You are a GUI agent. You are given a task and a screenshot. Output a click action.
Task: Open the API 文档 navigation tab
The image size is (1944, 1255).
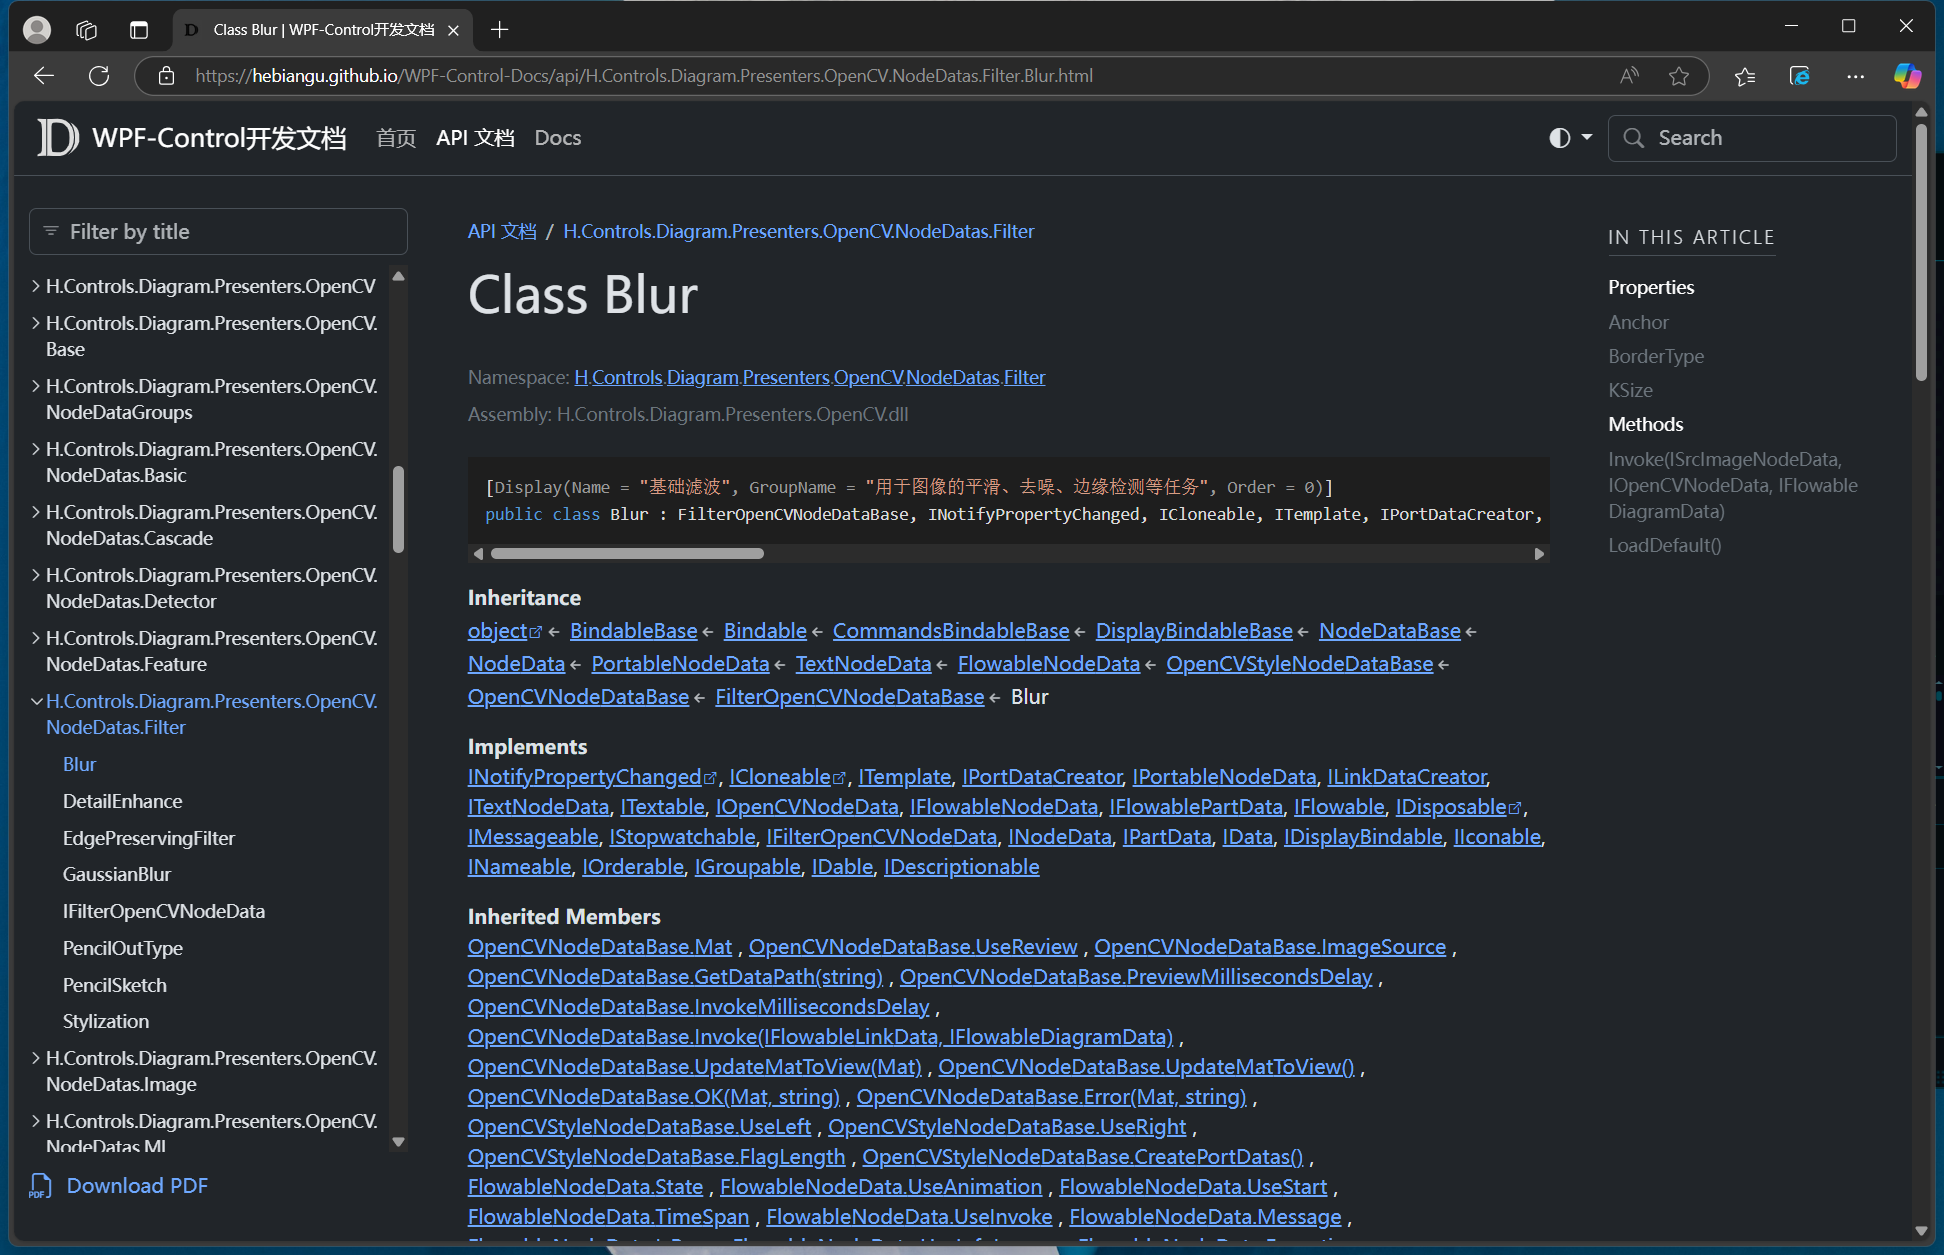tap(475, 138)
